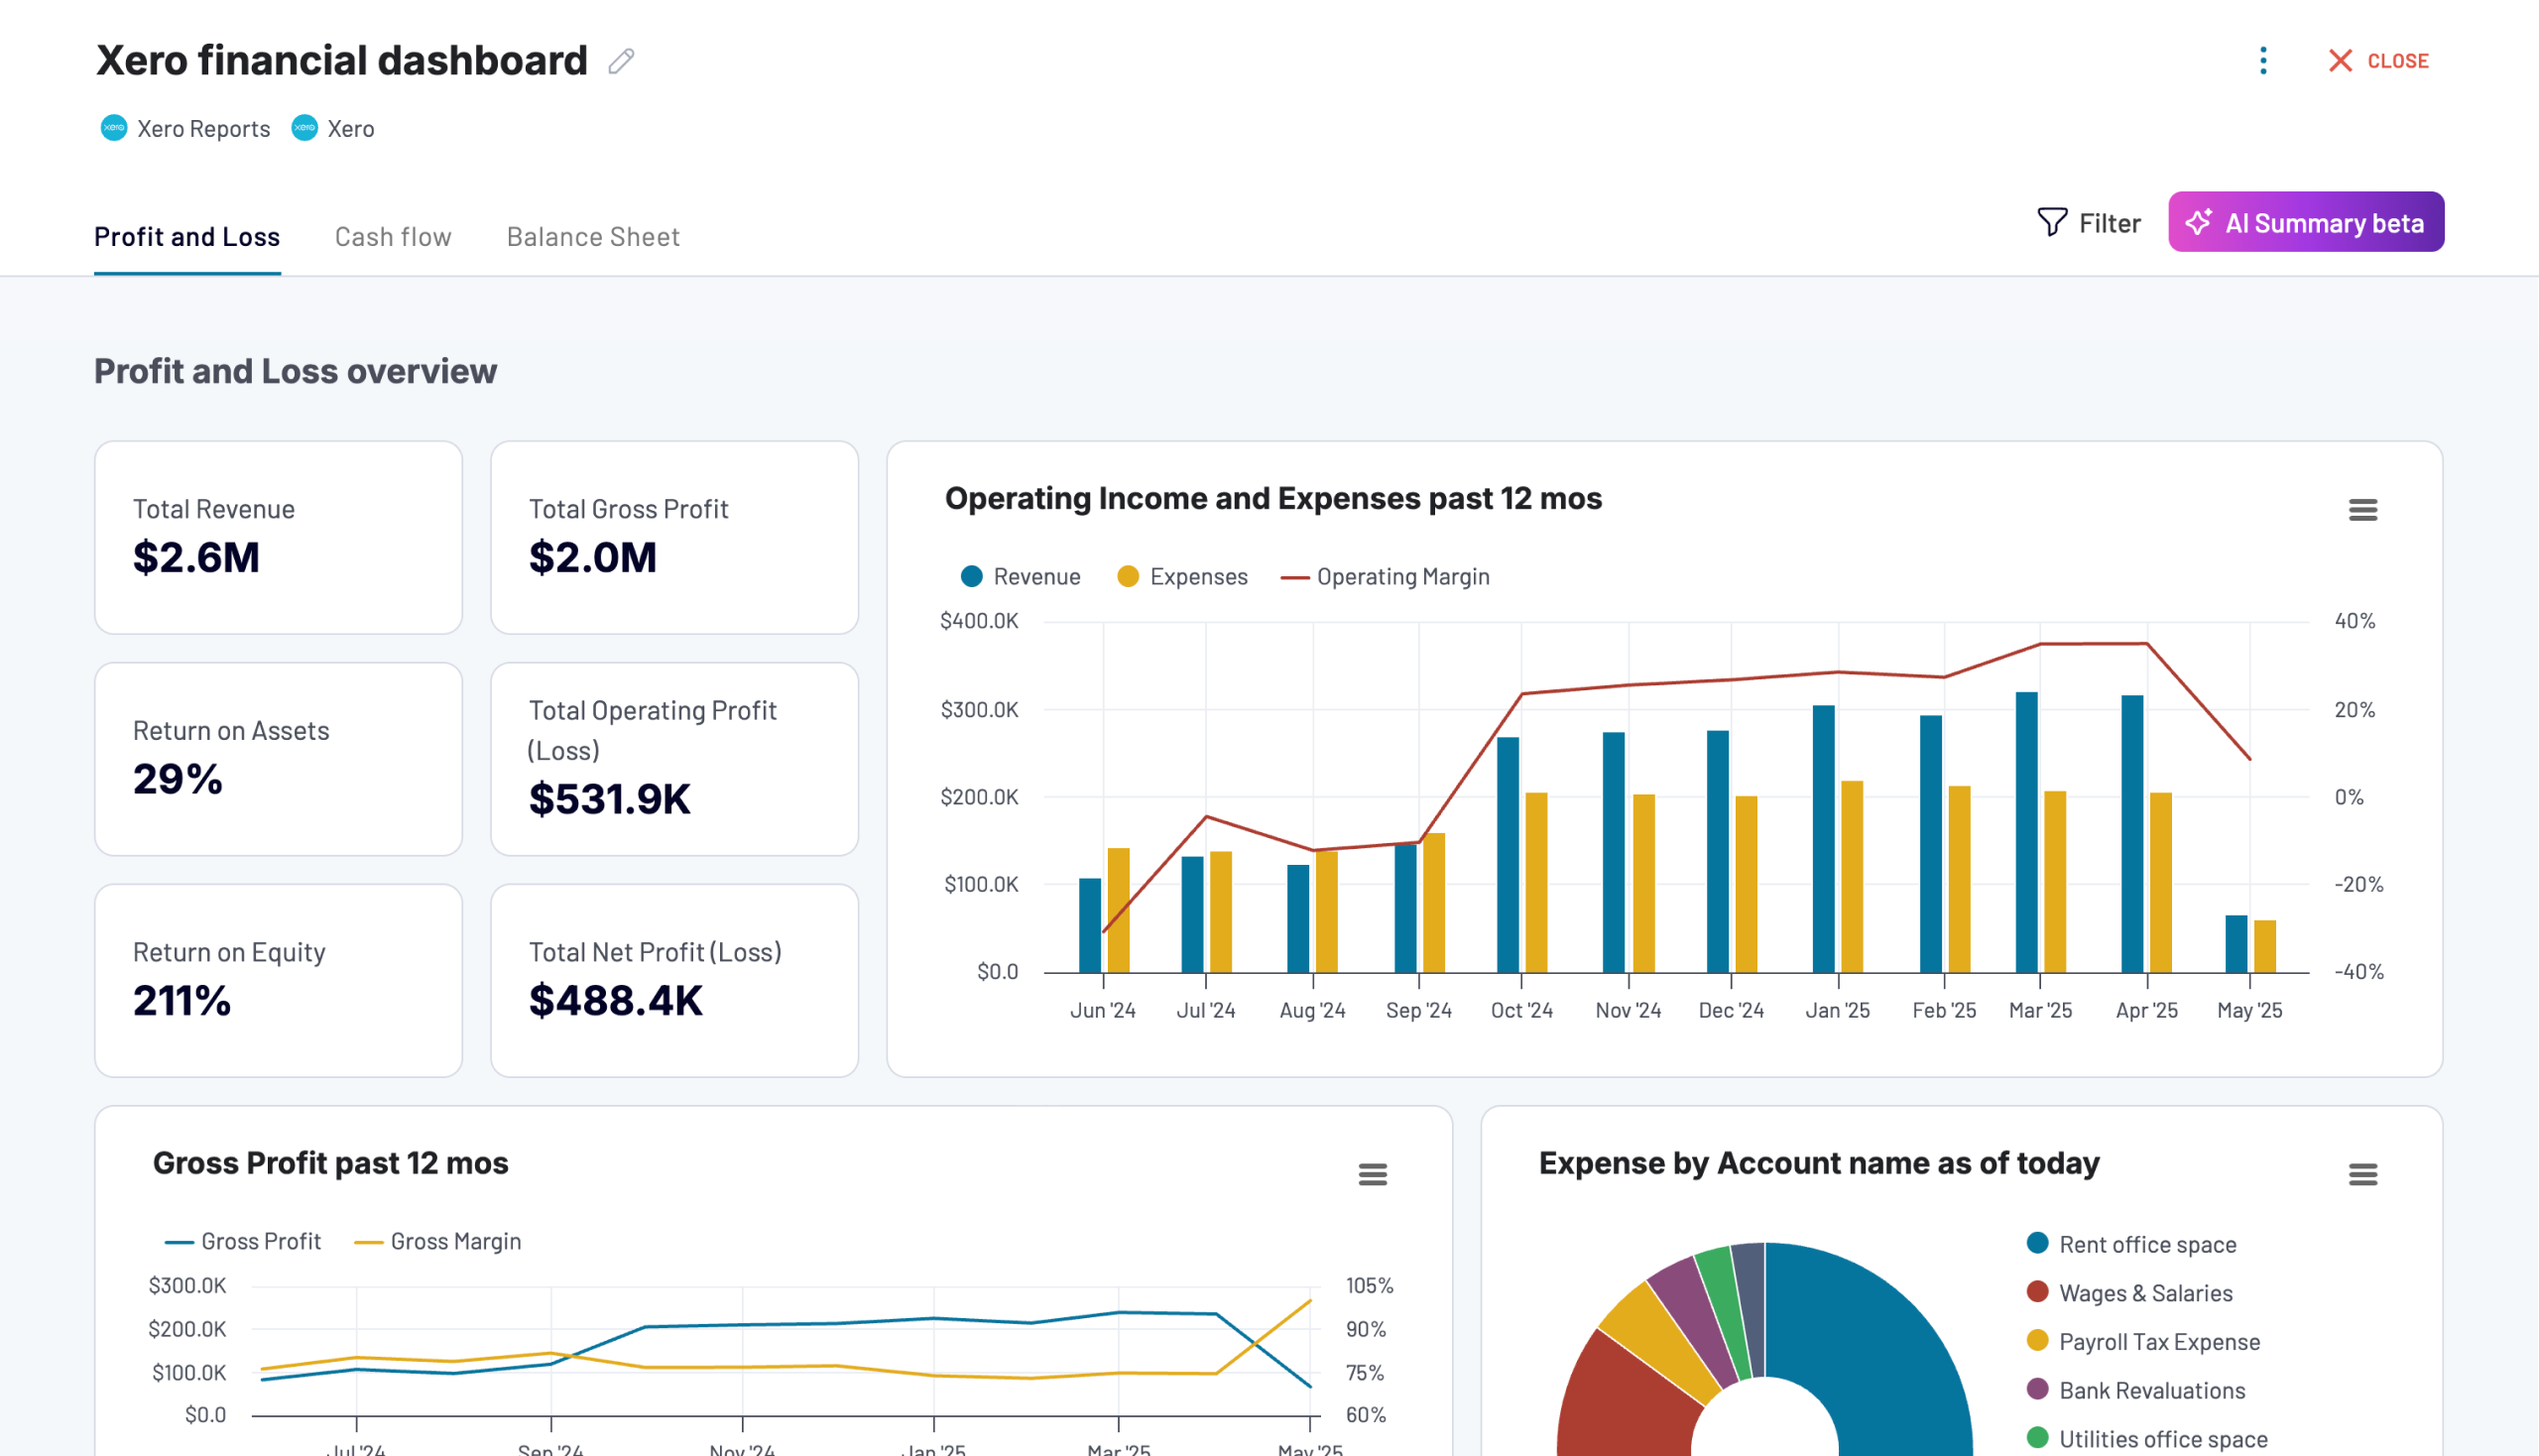Screen dimensions: 2539x1456
Task: Switch to the Cash flow tab
Action: 393,236
